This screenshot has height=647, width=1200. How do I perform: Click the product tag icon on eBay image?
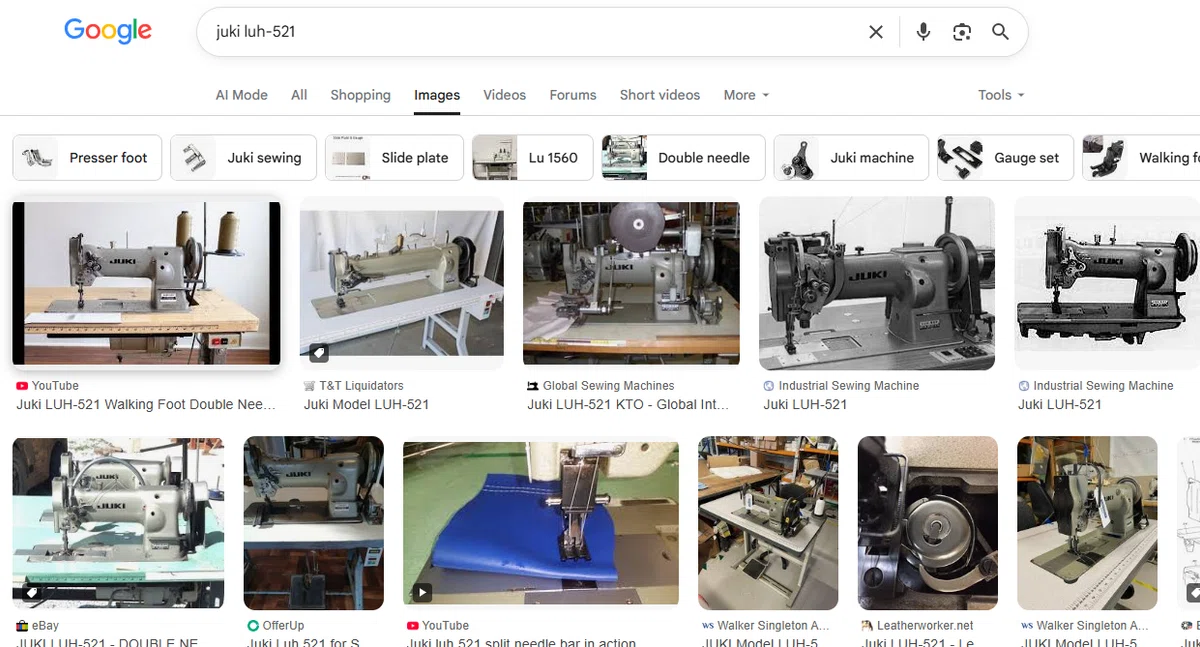[31, 593]
